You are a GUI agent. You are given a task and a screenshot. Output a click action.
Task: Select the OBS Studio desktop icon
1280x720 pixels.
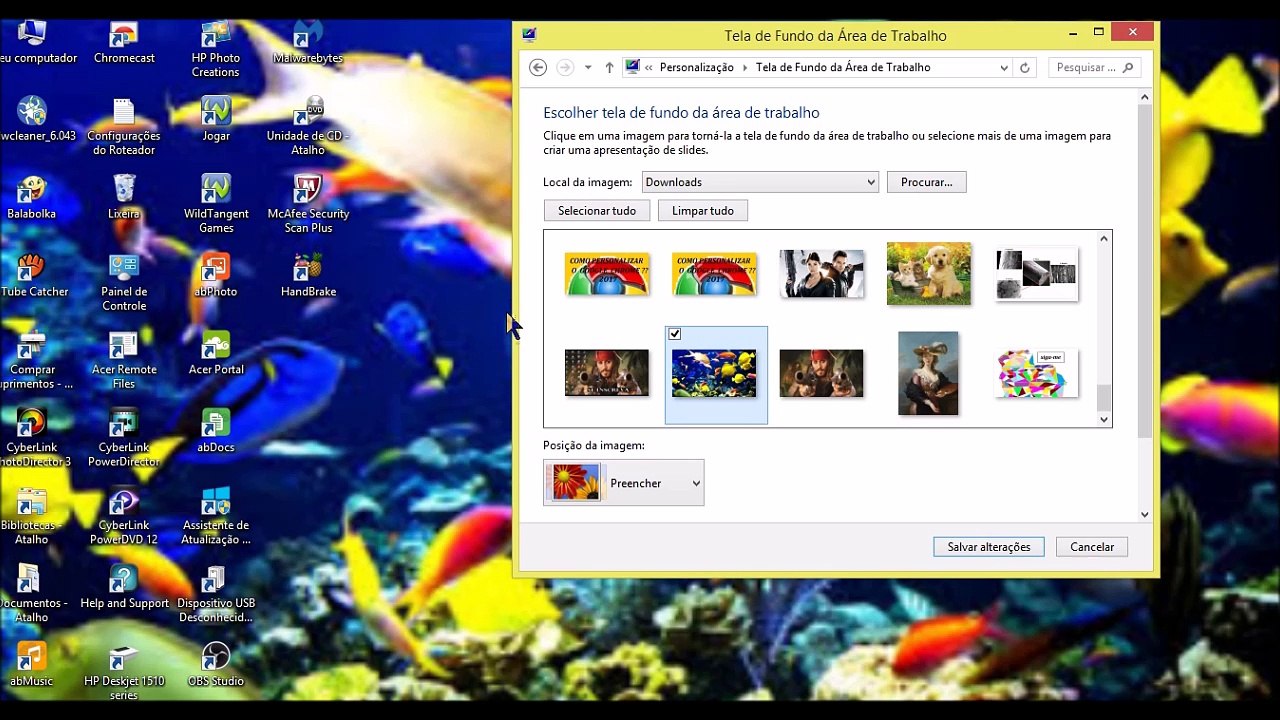tap(216, 666)
